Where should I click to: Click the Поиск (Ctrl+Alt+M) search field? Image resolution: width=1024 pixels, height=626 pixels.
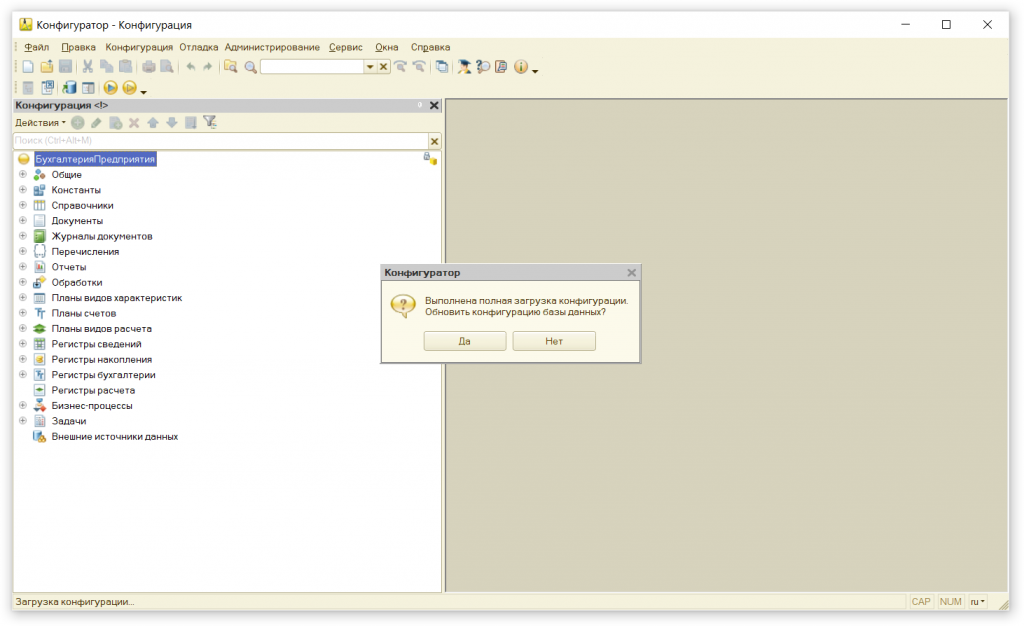[x=220, y=141]
